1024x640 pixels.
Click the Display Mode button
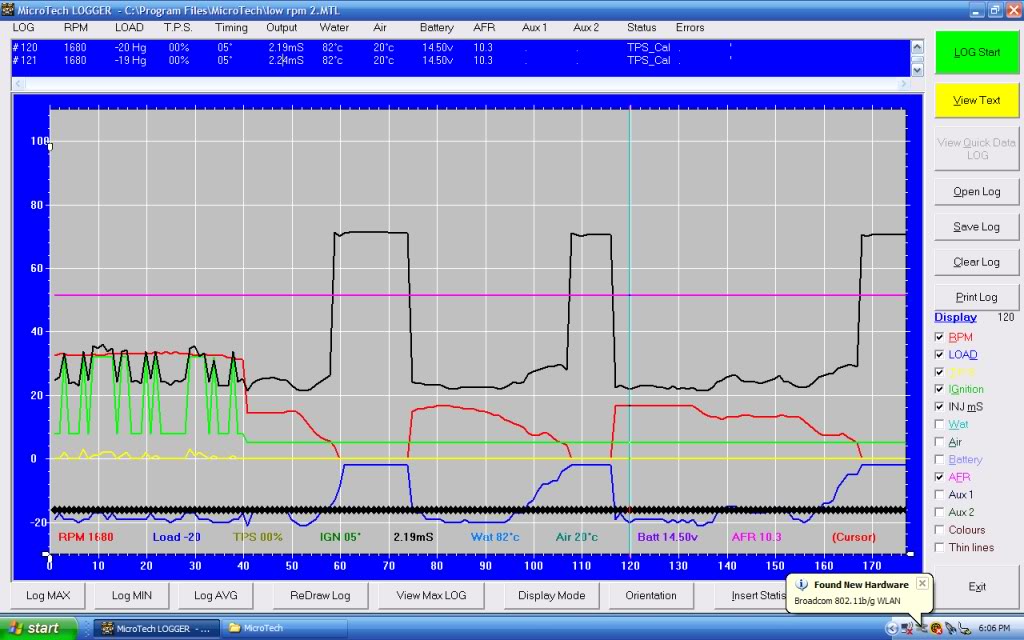click(551, 596)
